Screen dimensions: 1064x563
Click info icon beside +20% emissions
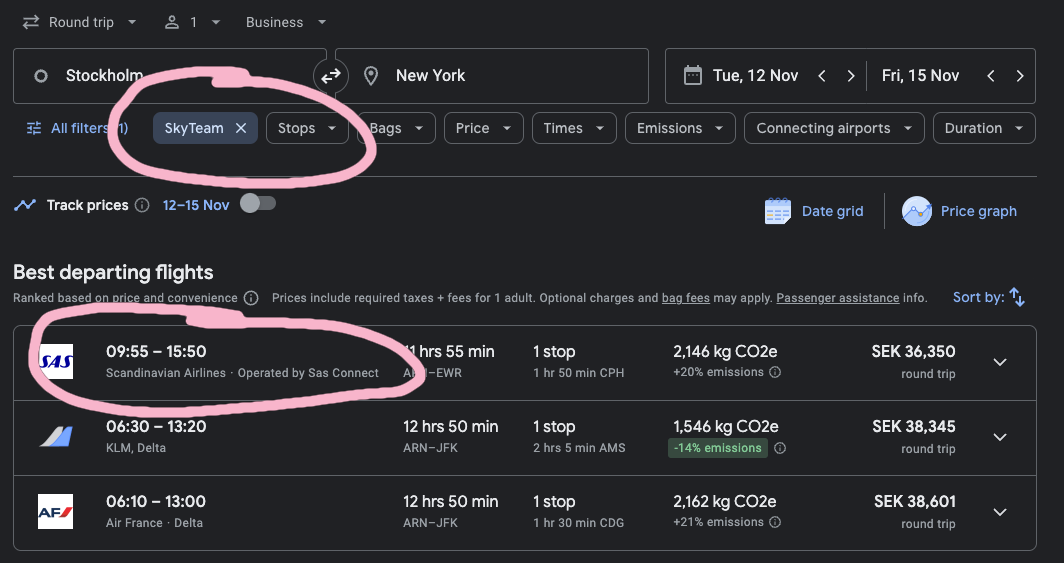point(775,372)
